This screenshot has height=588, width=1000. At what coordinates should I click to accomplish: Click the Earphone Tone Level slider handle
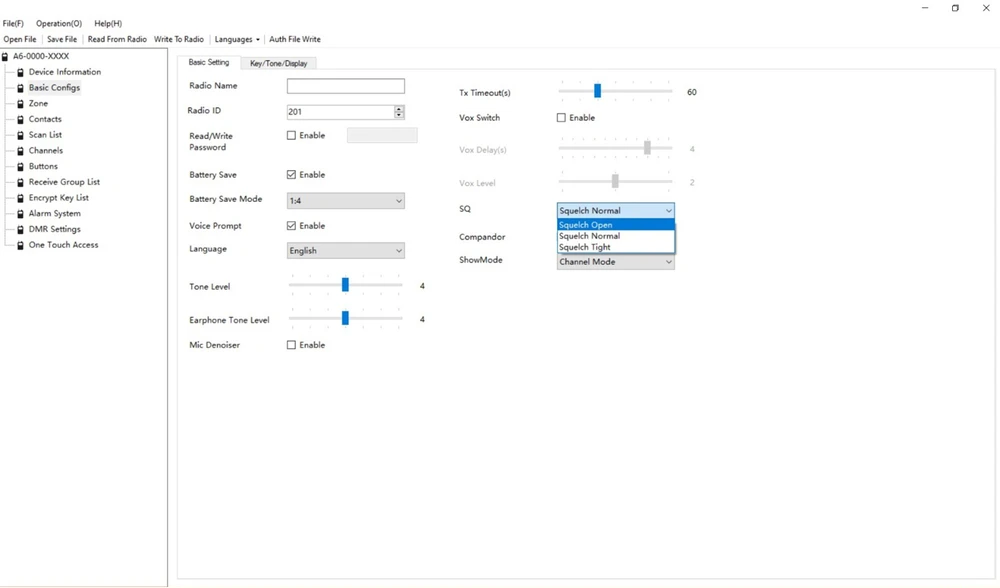pos(345,318)
